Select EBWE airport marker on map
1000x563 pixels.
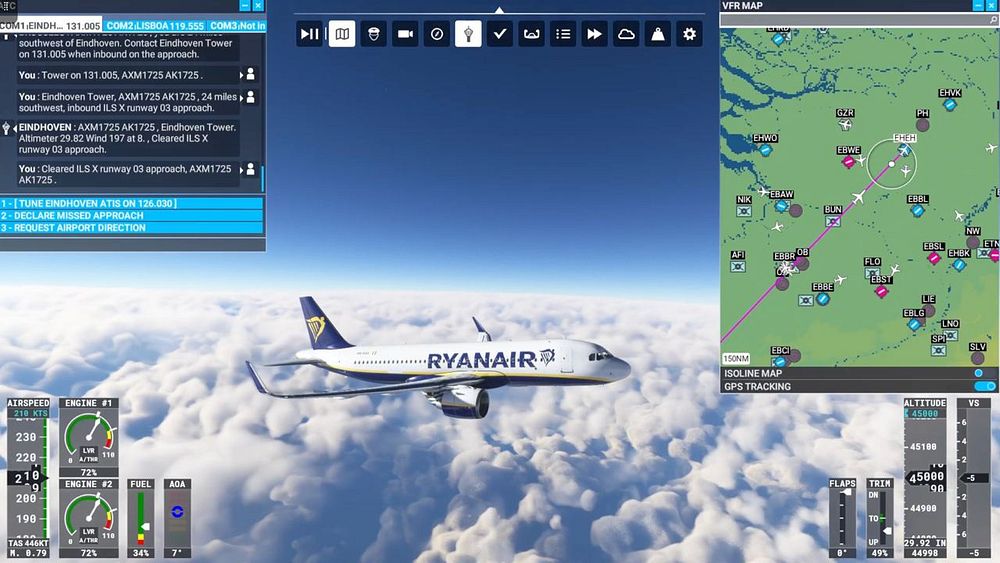848,162
